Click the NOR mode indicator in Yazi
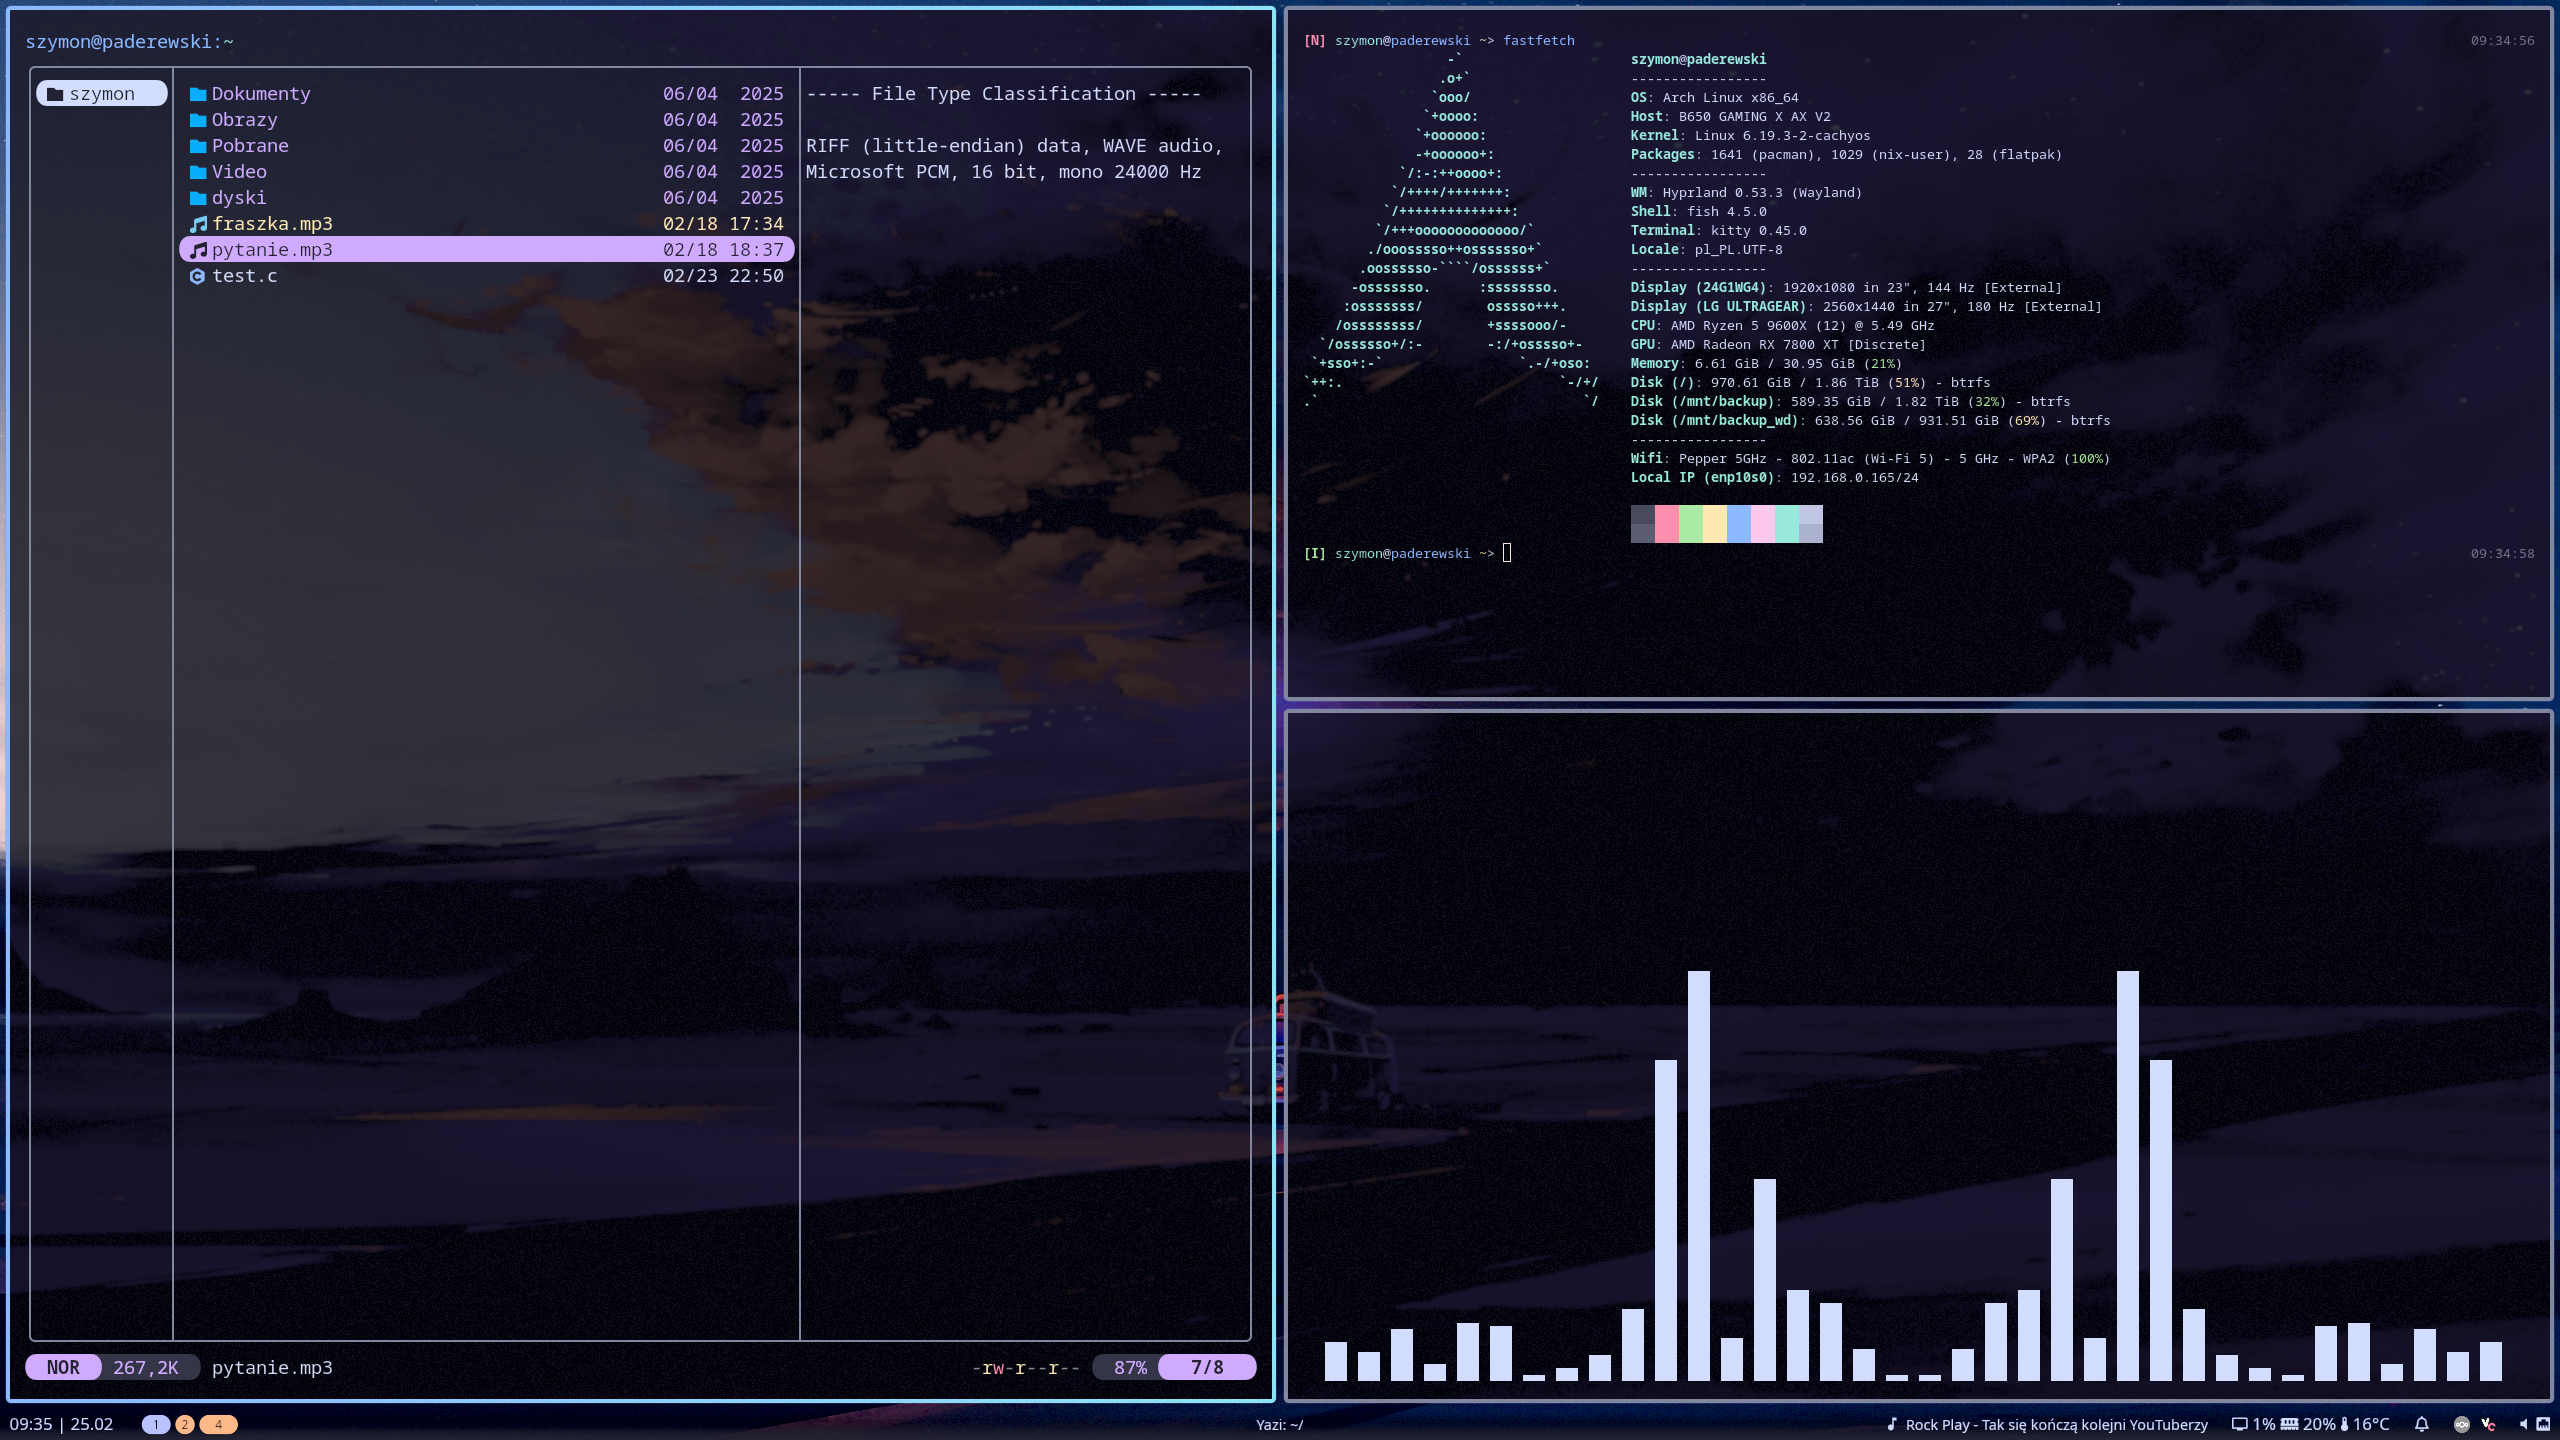This screenshot has height=1440, width=2560. coord(63,1367)
